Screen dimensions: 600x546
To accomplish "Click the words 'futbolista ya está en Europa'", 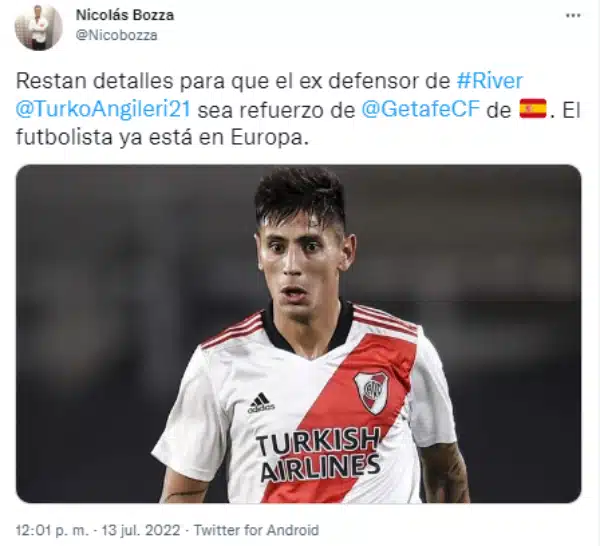I will pyautogui.click(x=162, y=138).
